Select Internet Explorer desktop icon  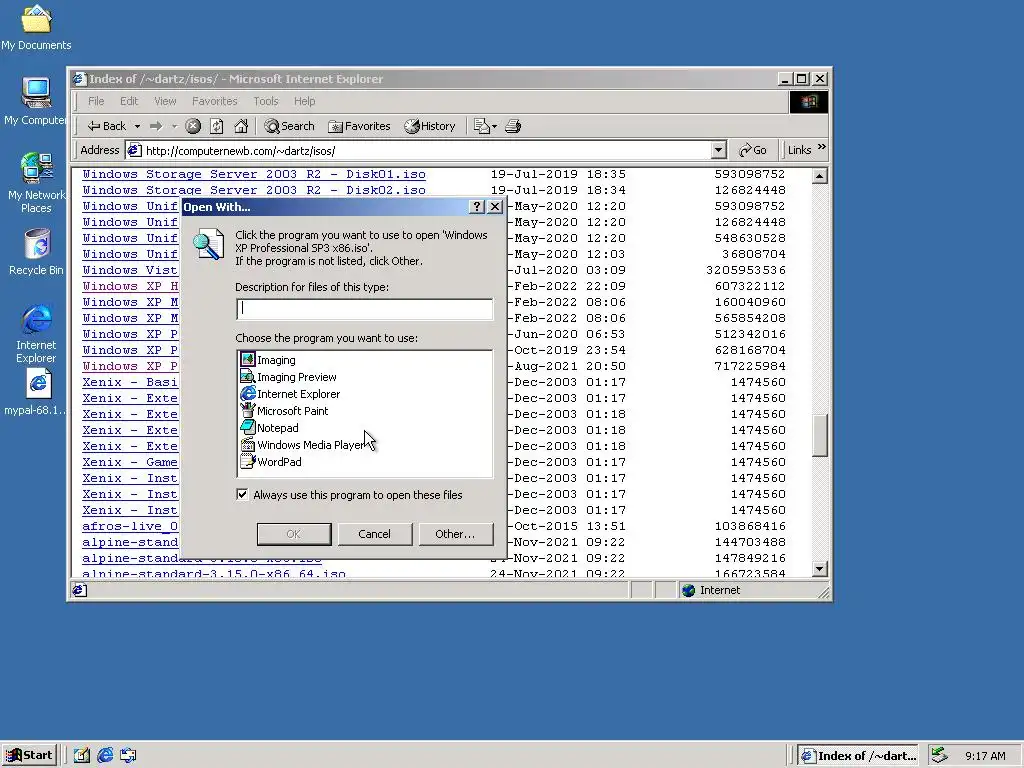click(36, 334)
